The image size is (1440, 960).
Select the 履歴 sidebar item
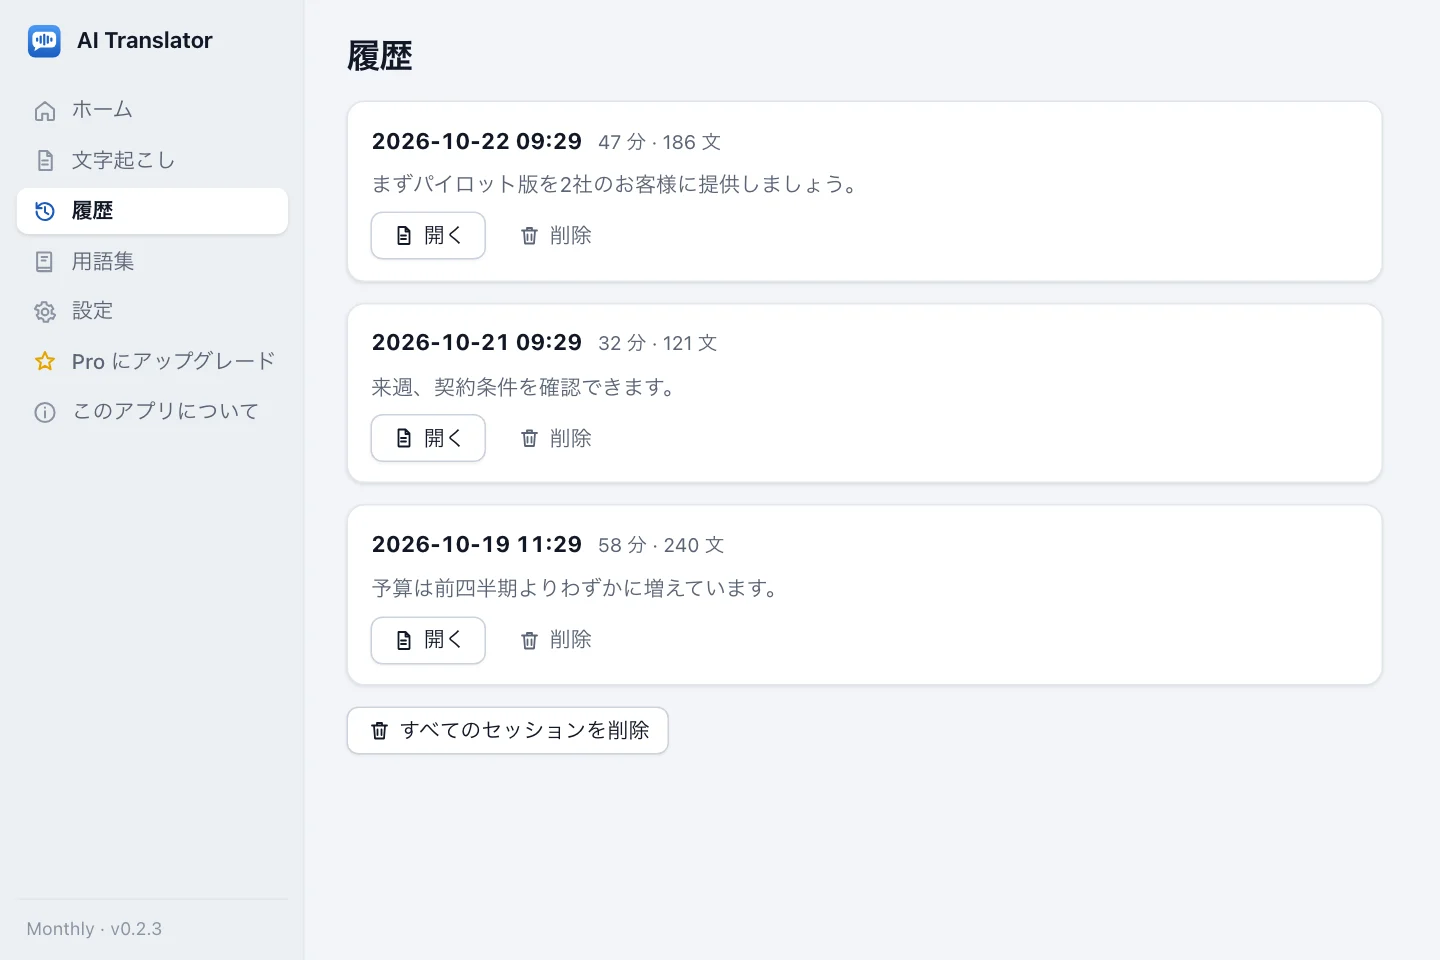point(152,211)
